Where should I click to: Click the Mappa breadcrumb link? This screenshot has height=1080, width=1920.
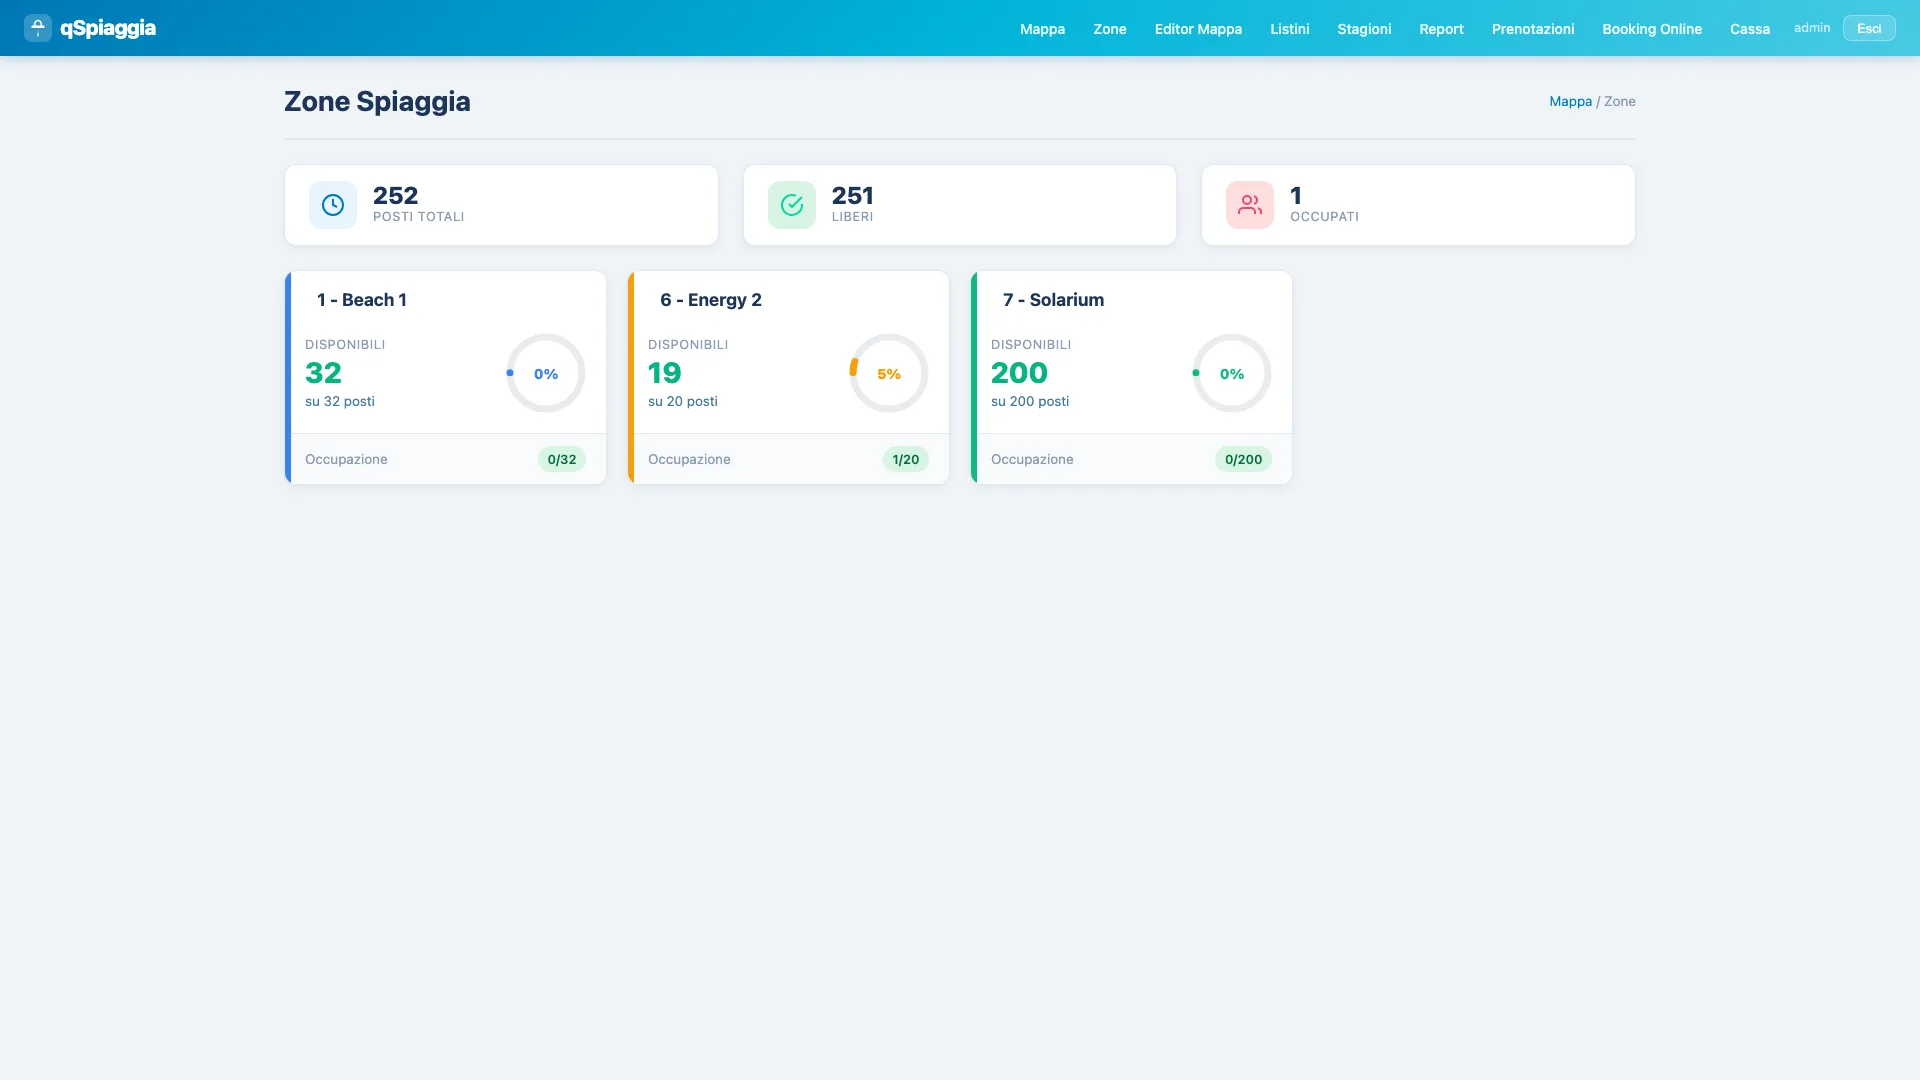(x=1570, y=101)
